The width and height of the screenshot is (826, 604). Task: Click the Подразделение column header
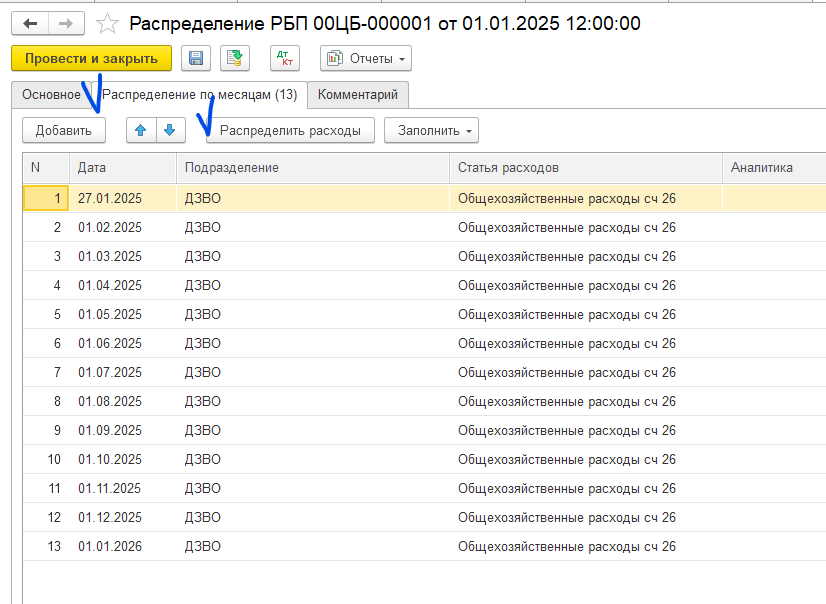click(x=312, y=167)
